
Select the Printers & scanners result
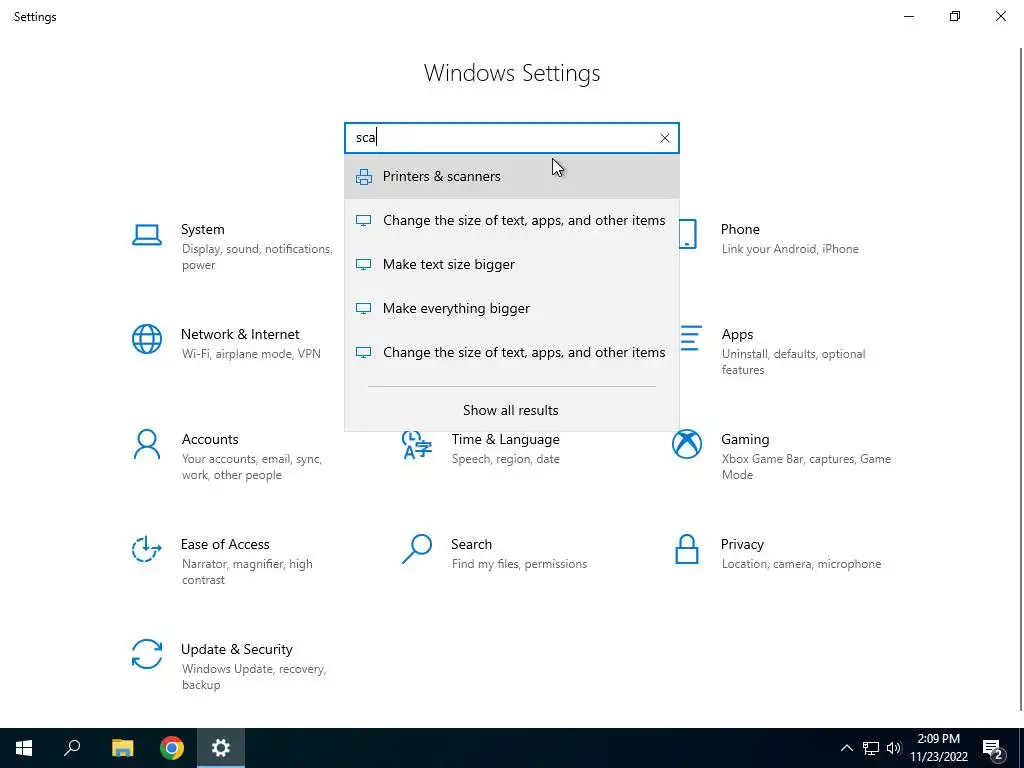[512, 176]
